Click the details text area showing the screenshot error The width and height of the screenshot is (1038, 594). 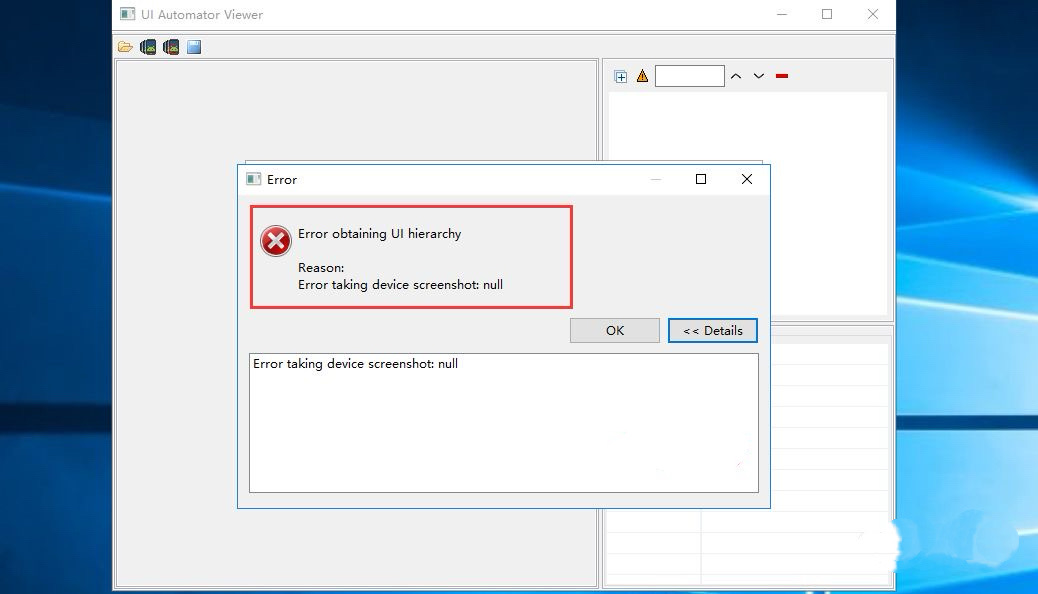504,422
